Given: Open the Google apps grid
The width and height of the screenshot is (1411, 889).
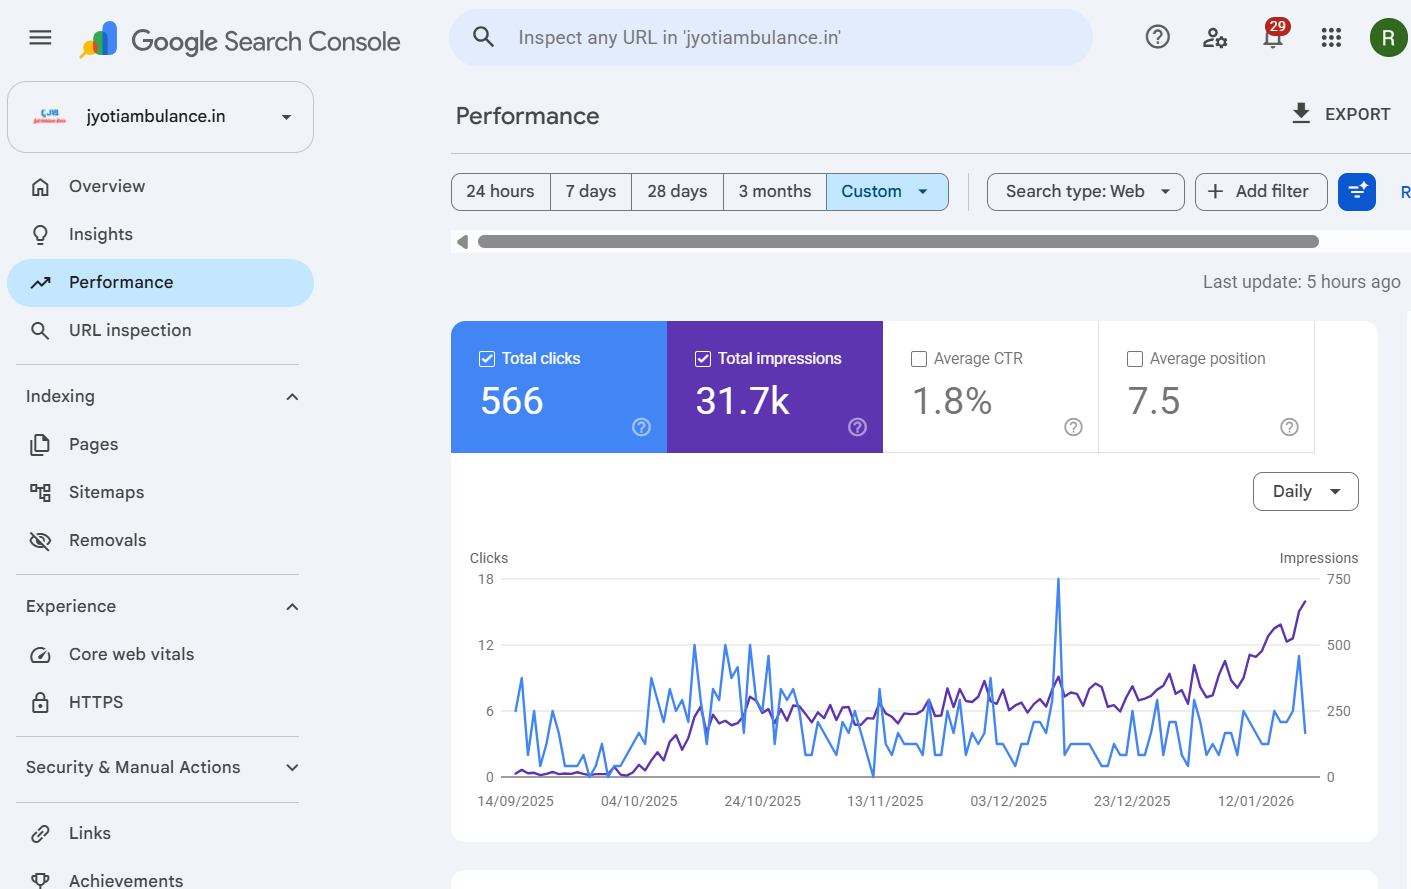Looking at the screenshot, I should (x=1331, y=38).
